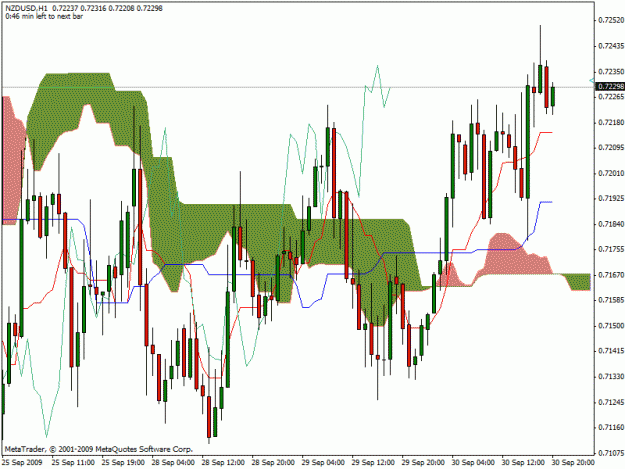Click the '28 Sep 20:00' time axis label
Screen dimensions: 625x469
tap(273, 462)
